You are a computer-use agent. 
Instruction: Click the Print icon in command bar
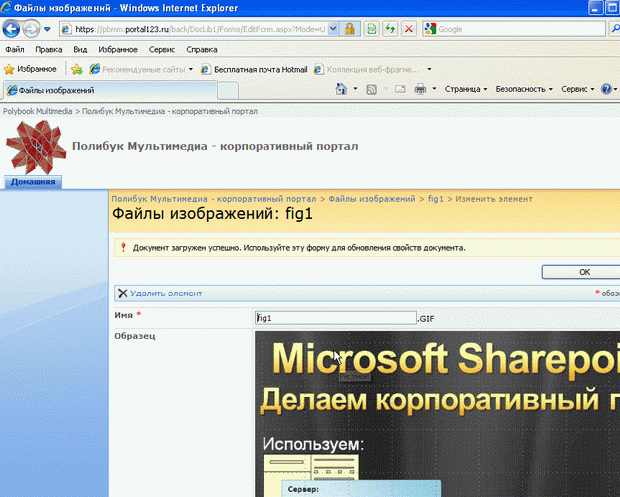point(421,89)
